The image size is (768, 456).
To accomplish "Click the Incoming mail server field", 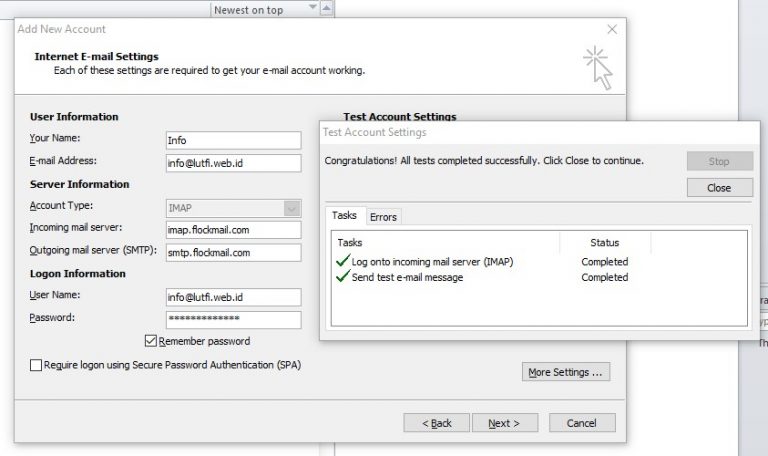I will [x=234, y=230].
